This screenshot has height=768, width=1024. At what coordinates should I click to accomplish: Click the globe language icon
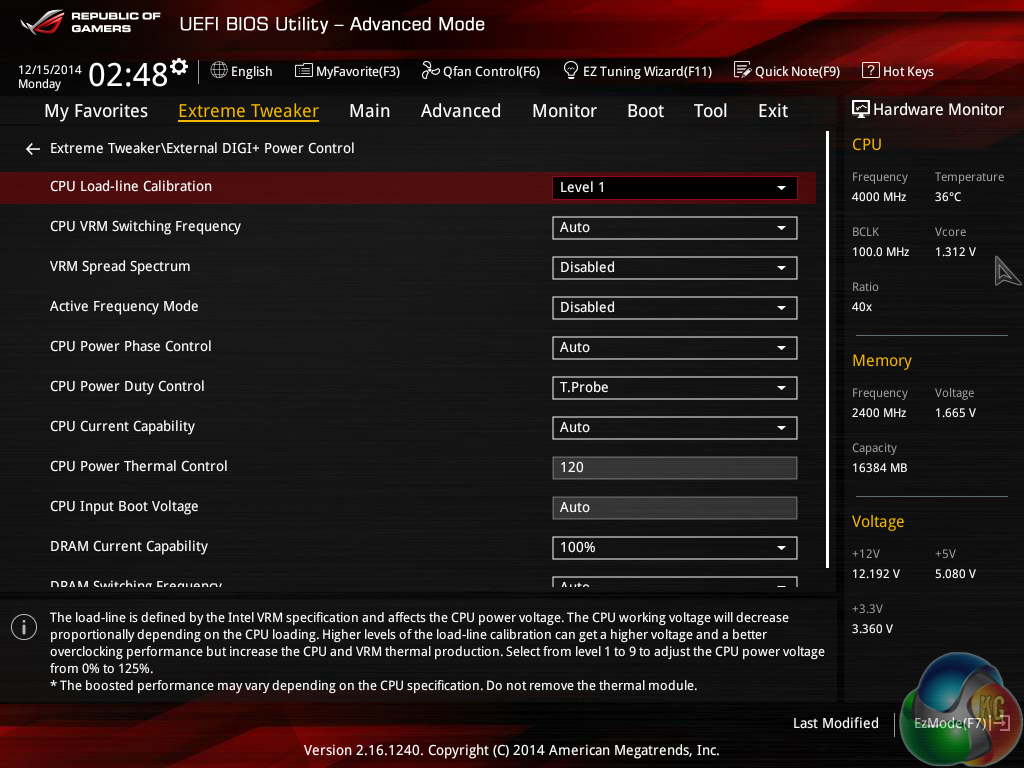pos(219,70)
